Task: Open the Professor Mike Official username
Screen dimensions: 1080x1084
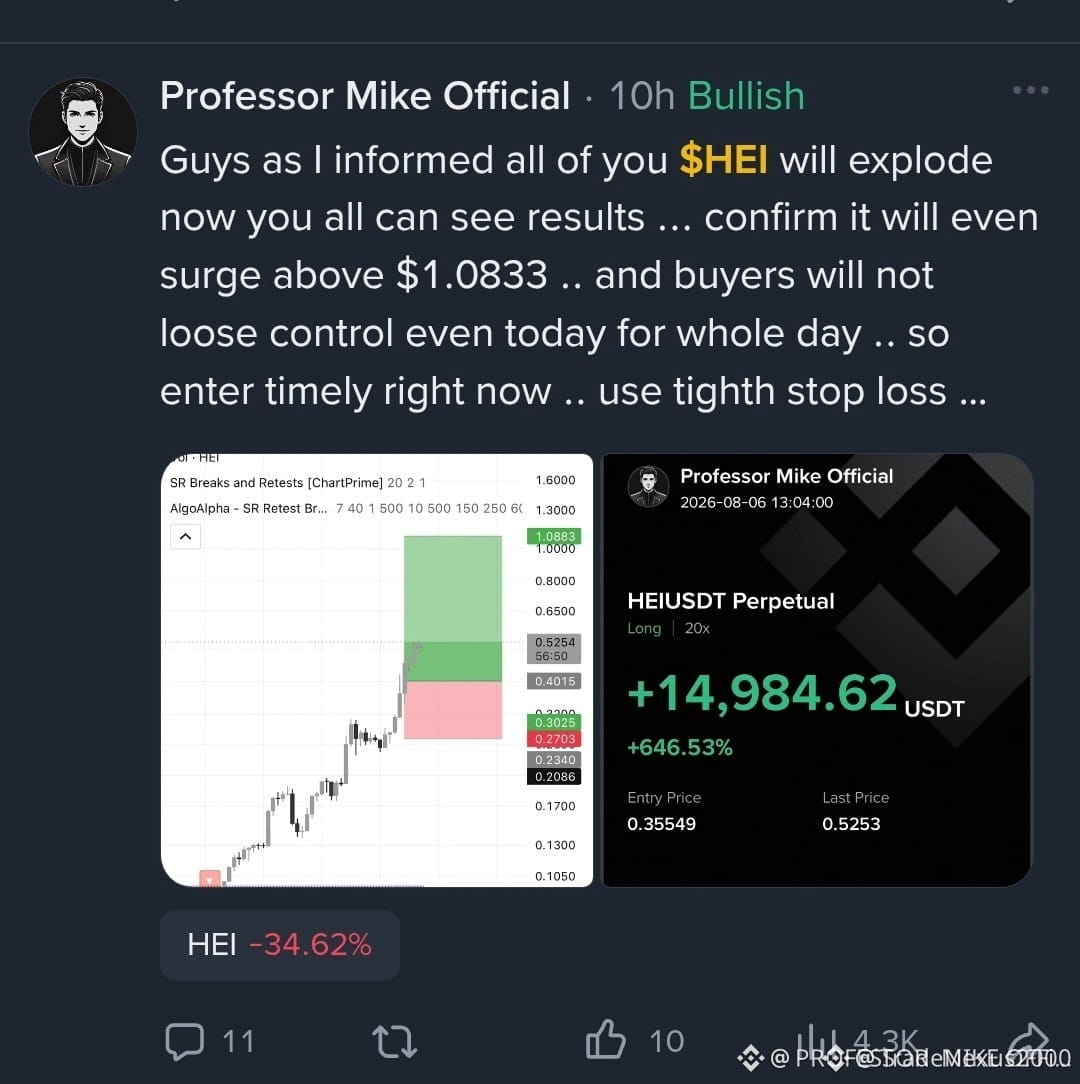Action: (x=365, y=95)
